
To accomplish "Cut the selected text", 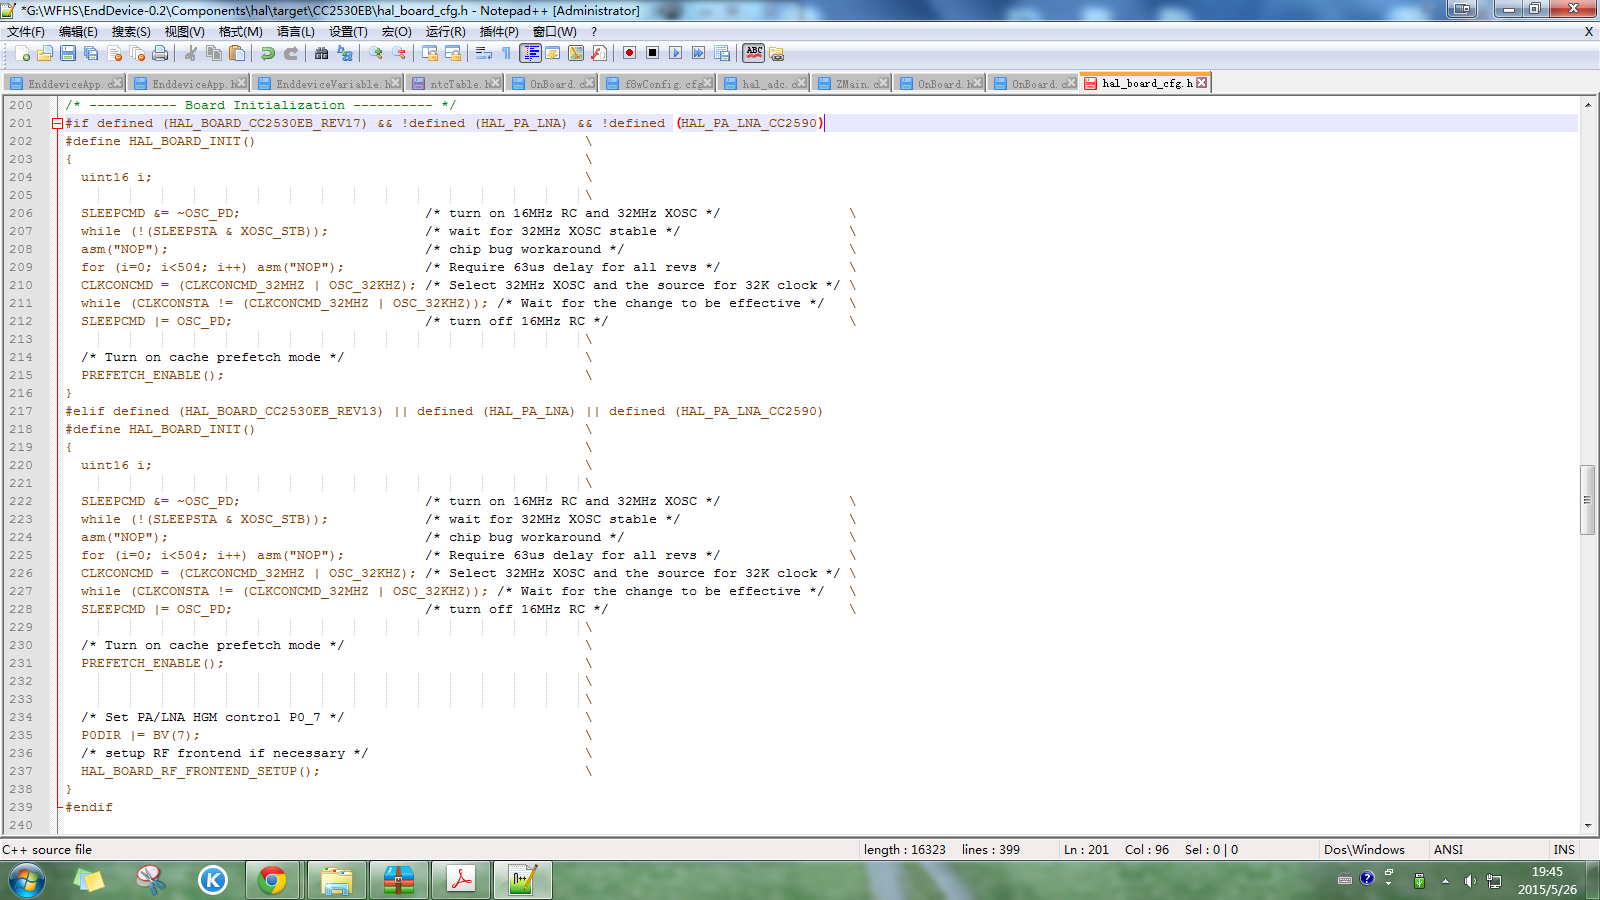I will click(191, 53).
